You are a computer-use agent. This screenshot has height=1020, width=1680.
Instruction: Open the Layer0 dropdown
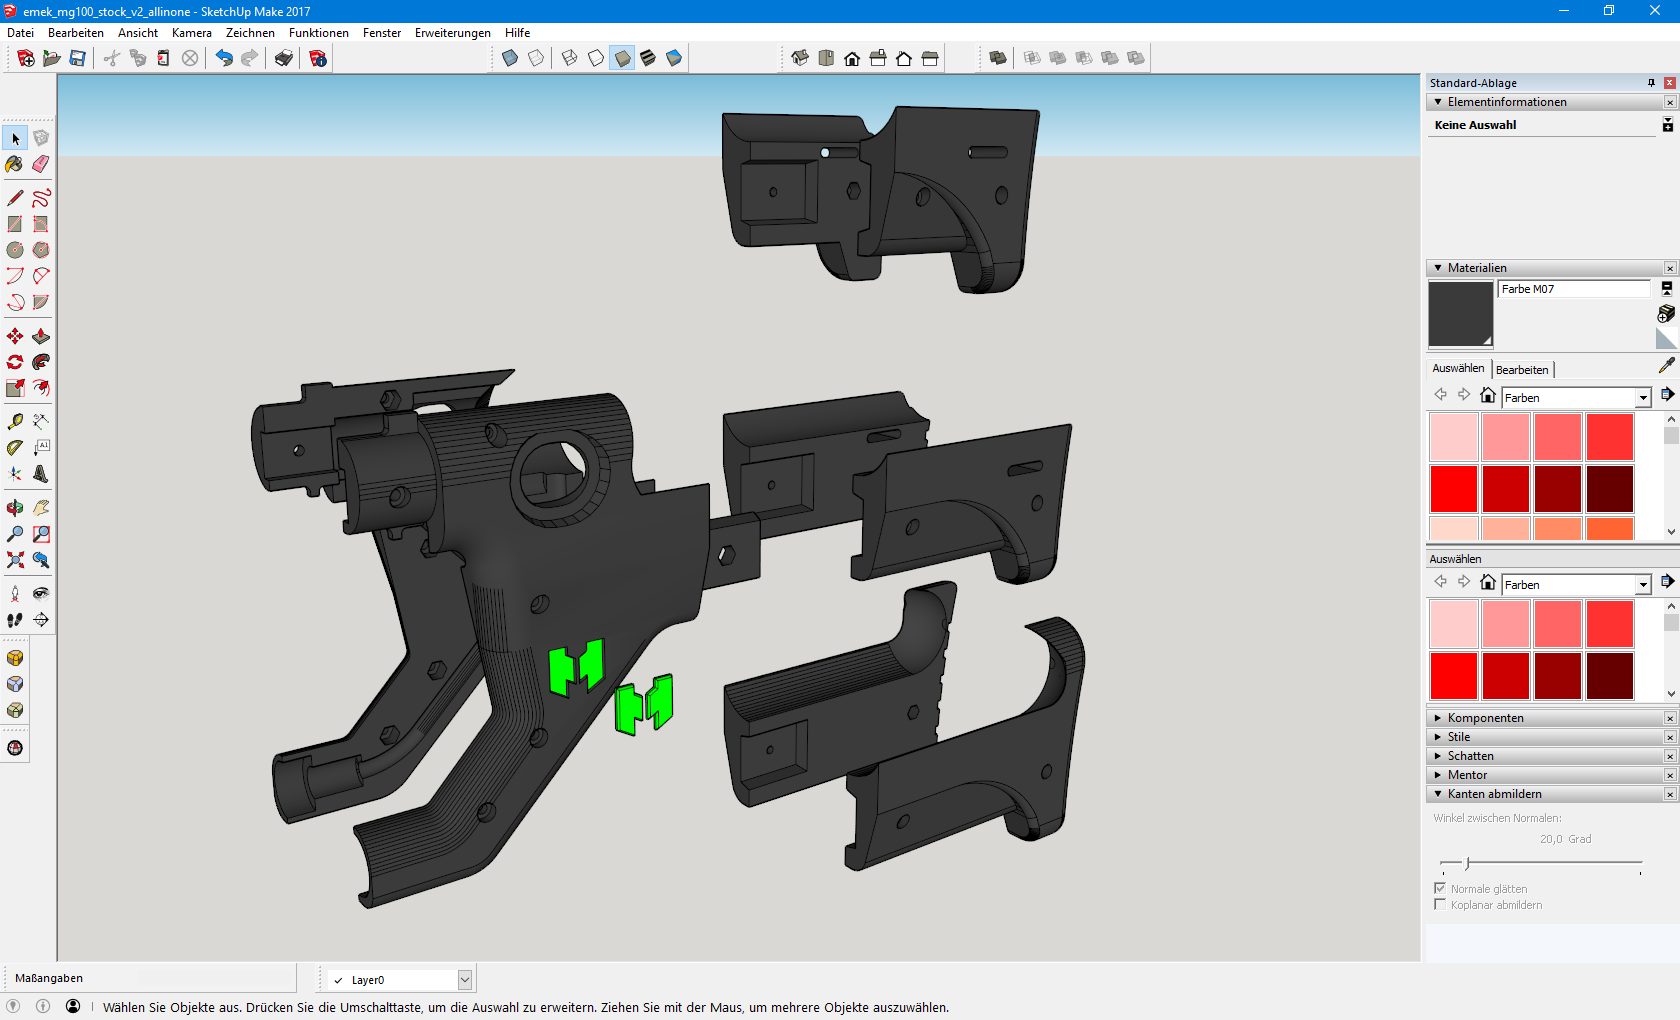[464, 980]
